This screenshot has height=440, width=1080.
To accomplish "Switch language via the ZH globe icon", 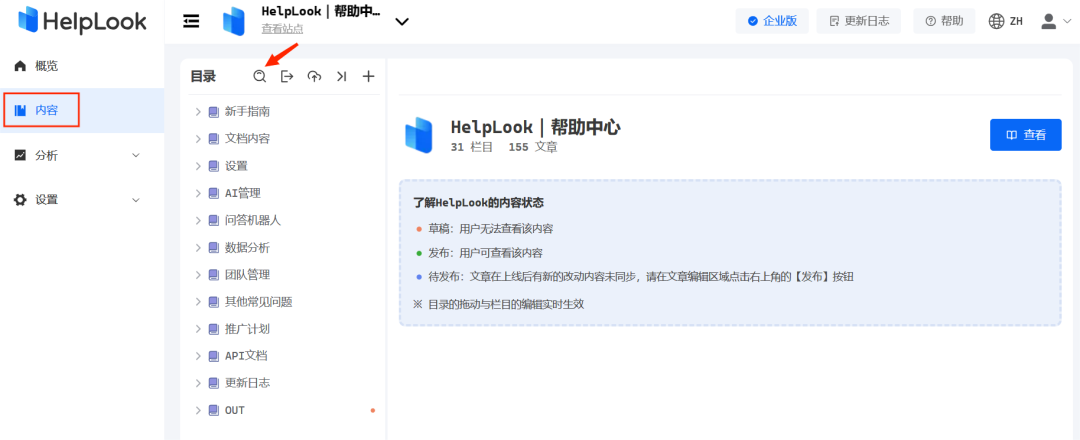I will (x=1006, y=21).
